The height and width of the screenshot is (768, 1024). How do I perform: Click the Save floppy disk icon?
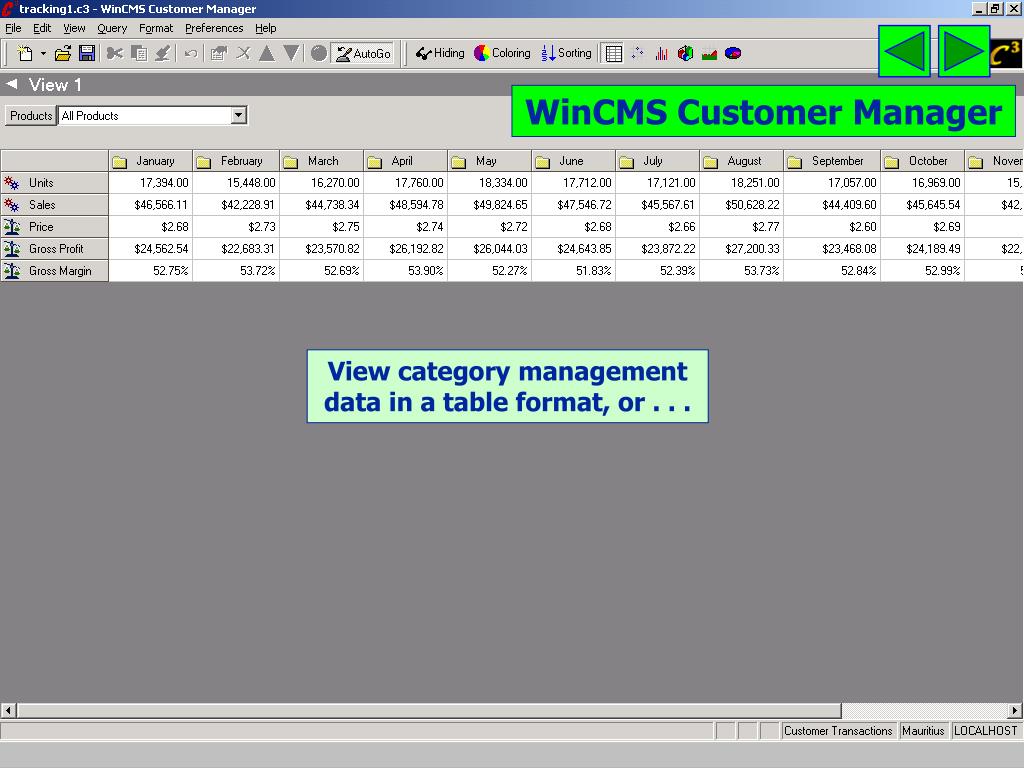coord(87,54)
